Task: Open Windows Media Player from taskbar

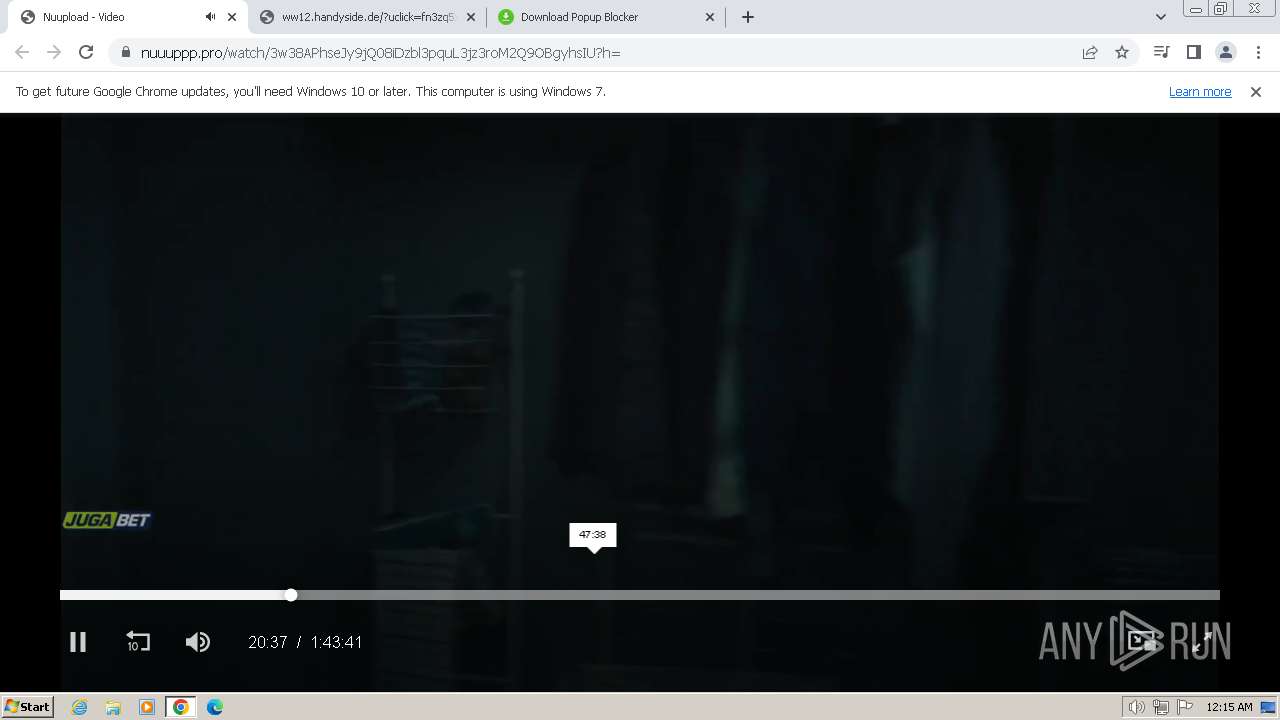Action: pyautogui.click(x=147, y=707)
